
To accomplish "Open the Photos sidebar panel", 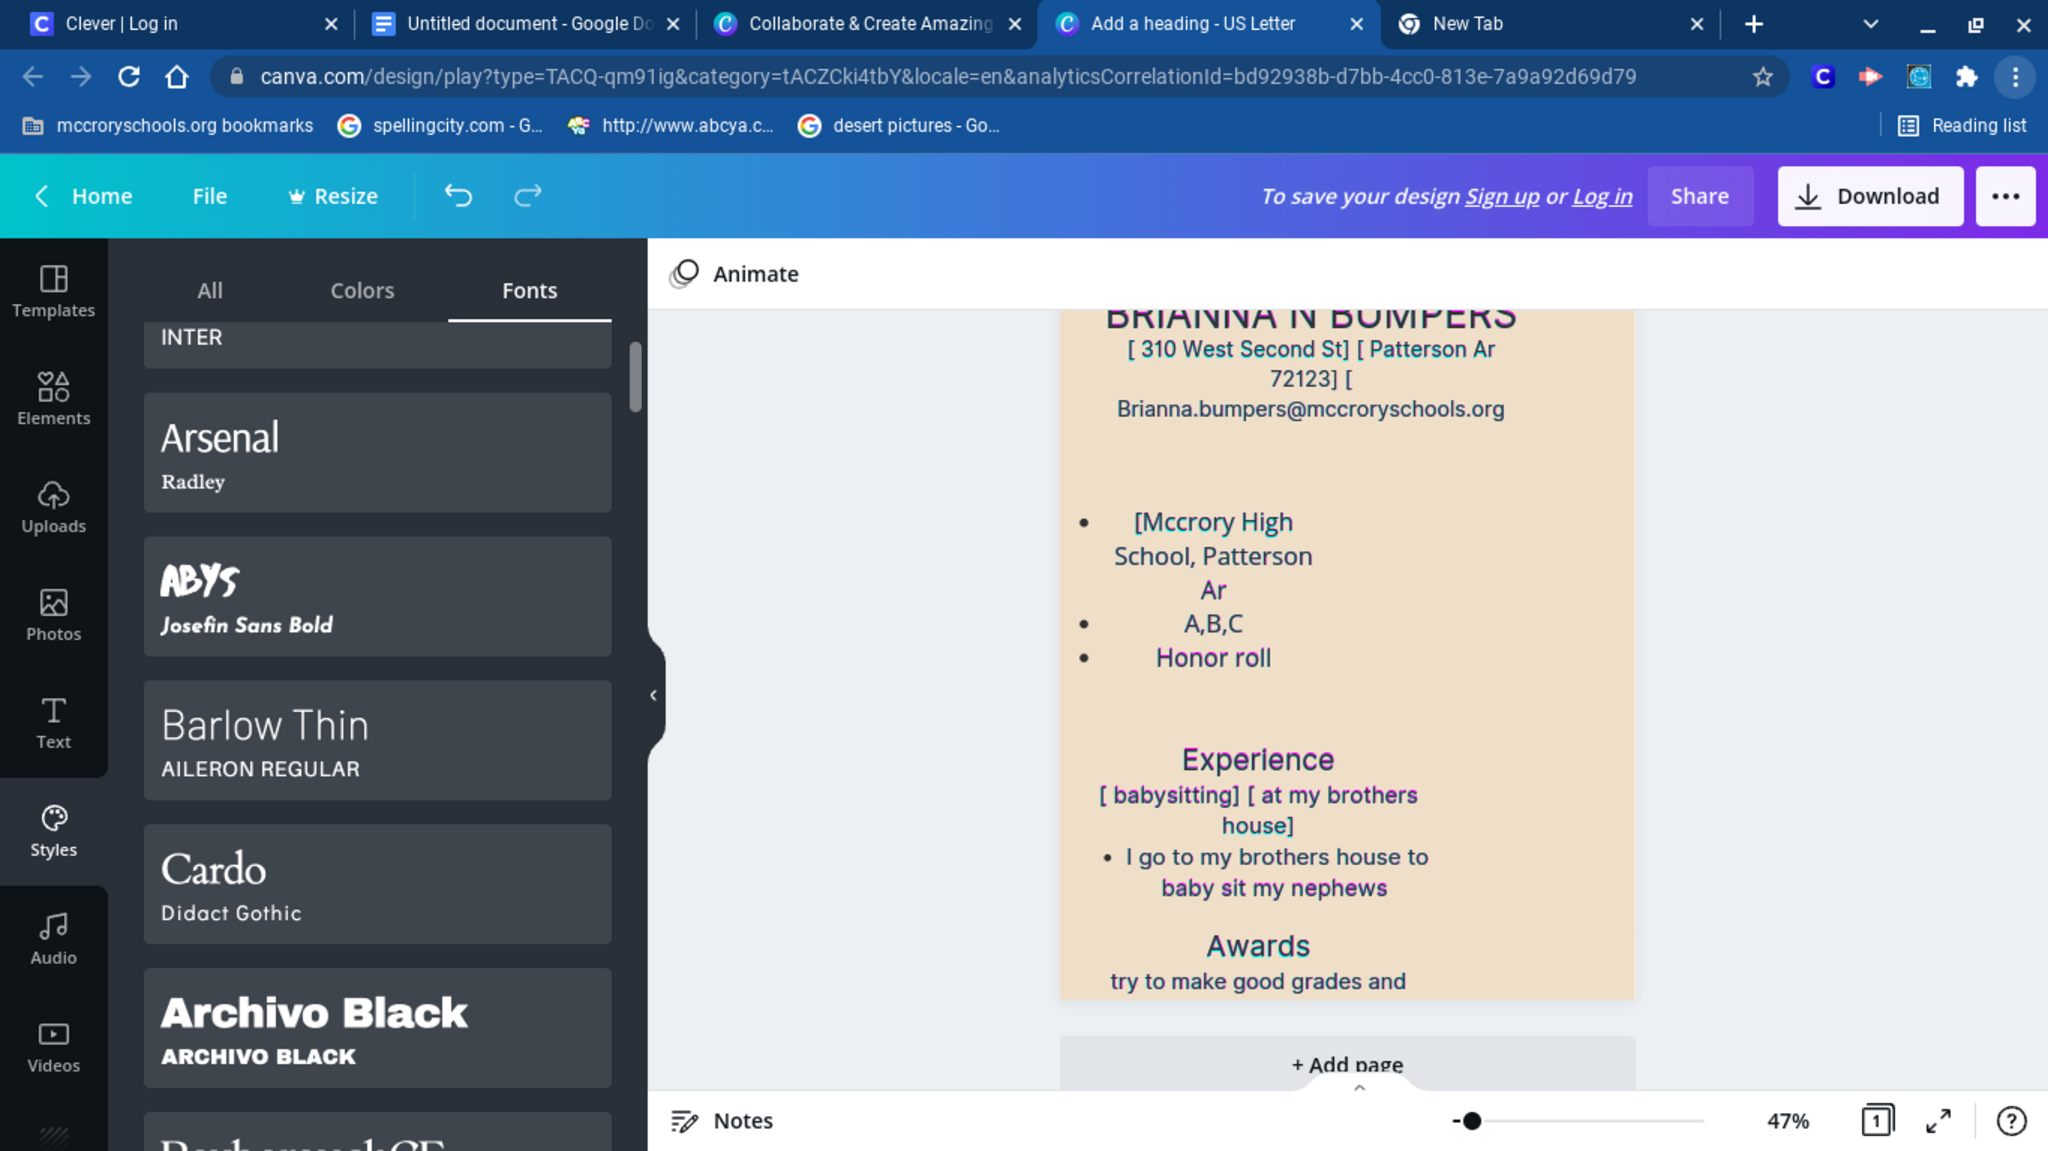I will point(53,615).
